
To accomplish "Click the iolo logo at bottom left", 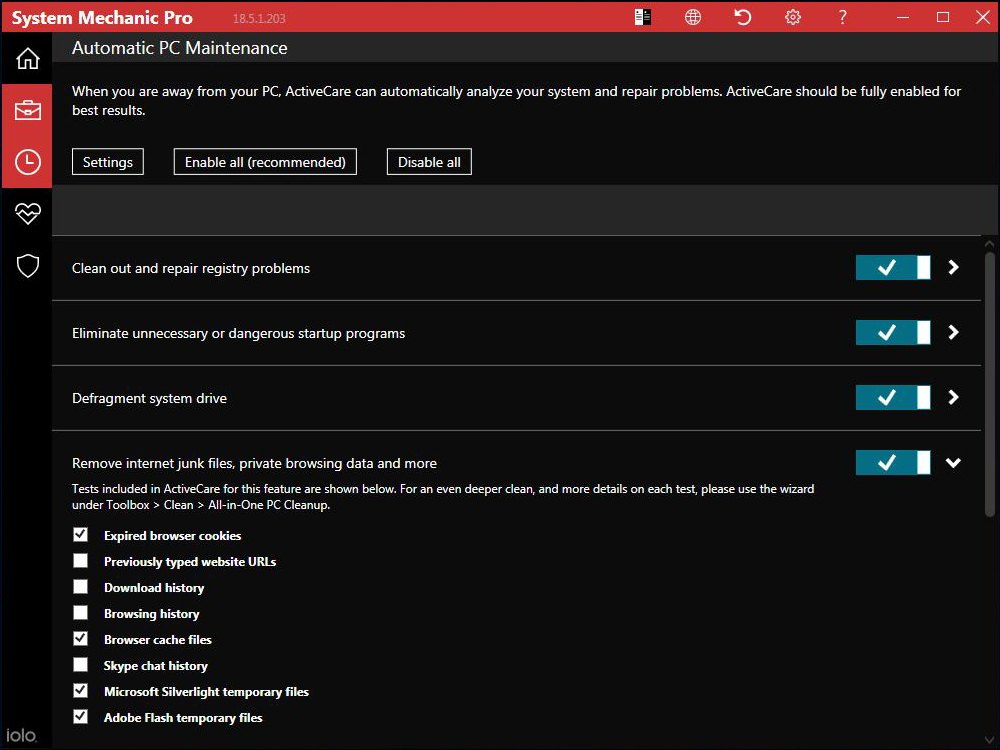I will pyautogui.click(x=23, y=734).
